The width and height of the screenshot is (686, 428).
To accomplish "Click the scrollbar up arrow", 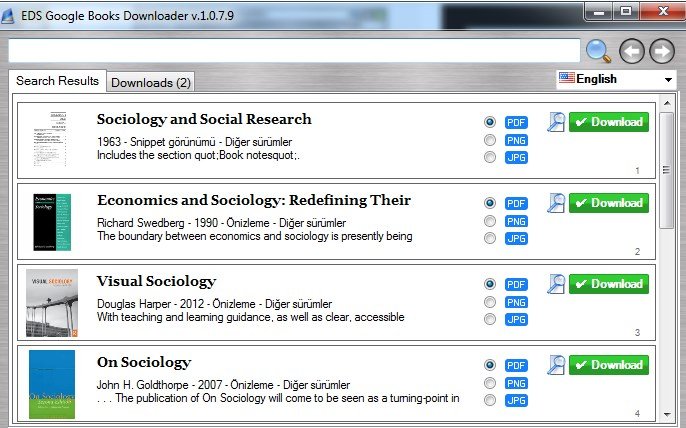I will click(x=667, y=103).
